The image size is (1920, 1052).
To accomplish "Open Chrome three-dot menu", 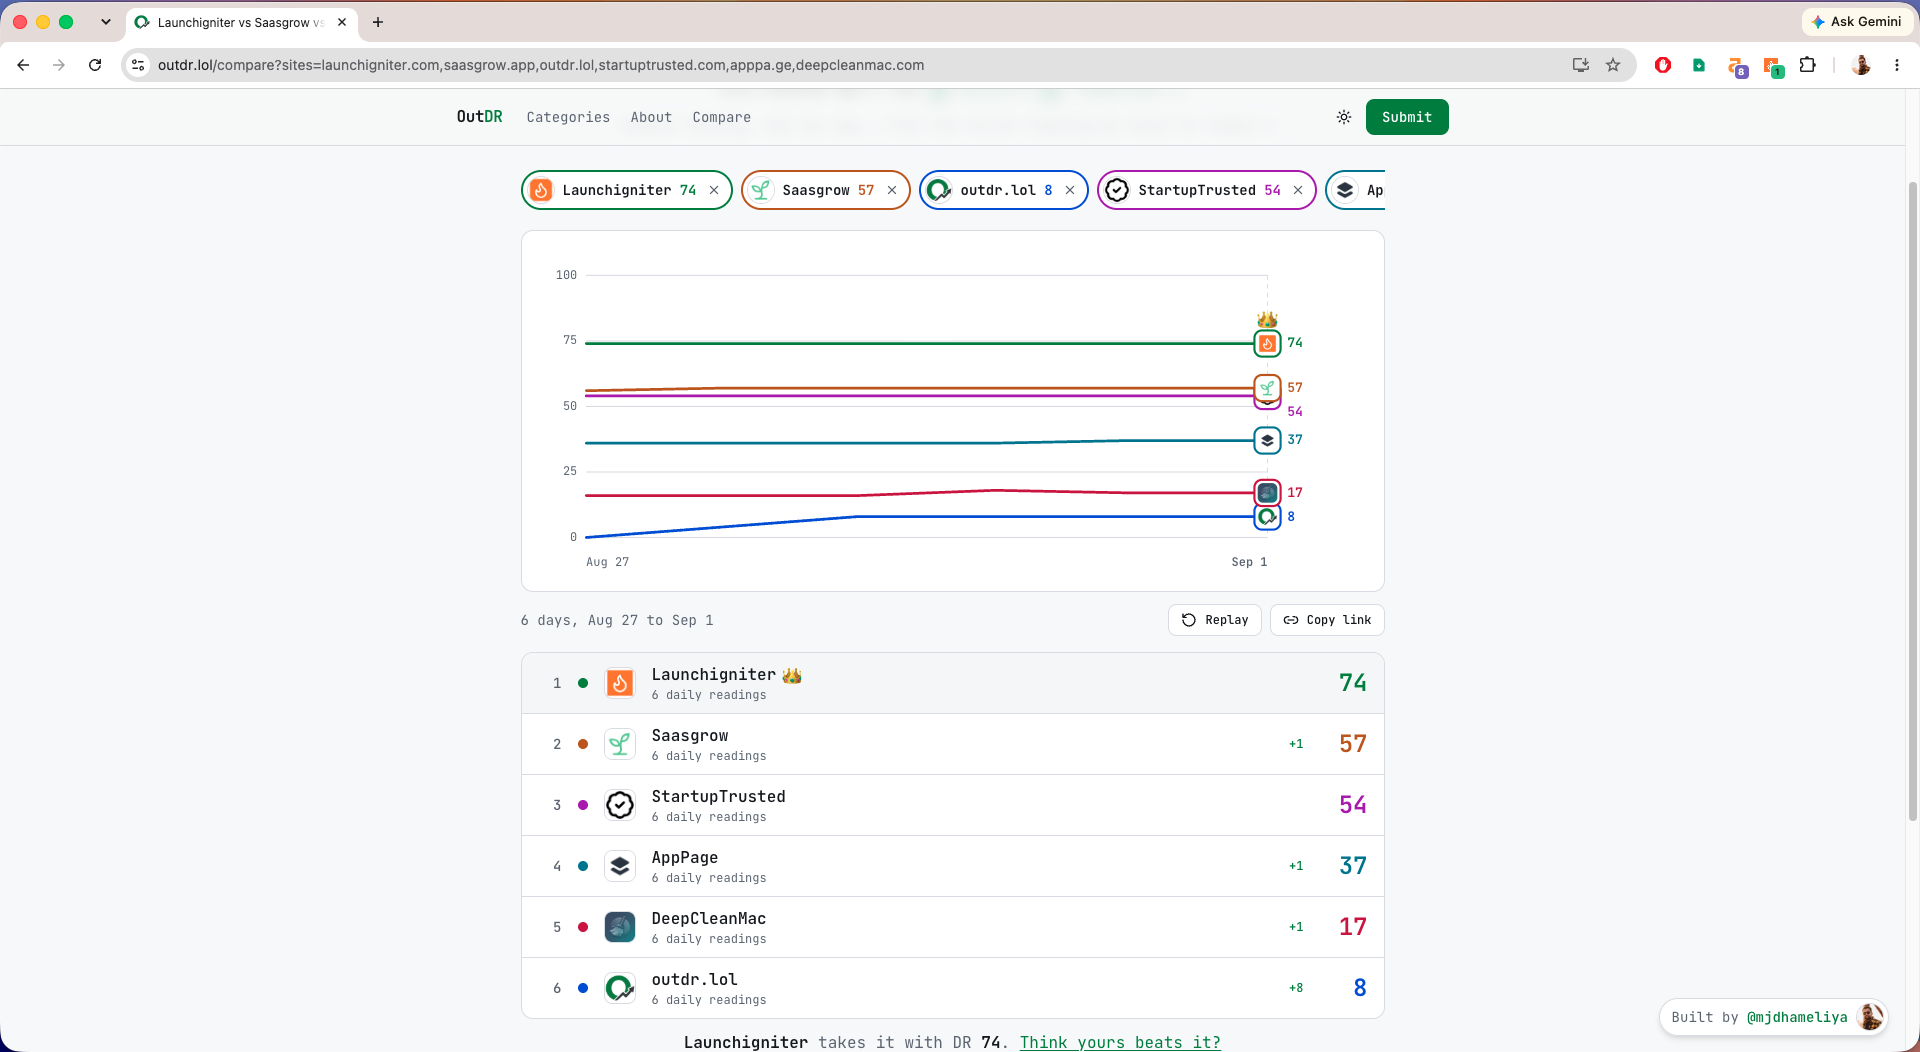I will 1897,65.
